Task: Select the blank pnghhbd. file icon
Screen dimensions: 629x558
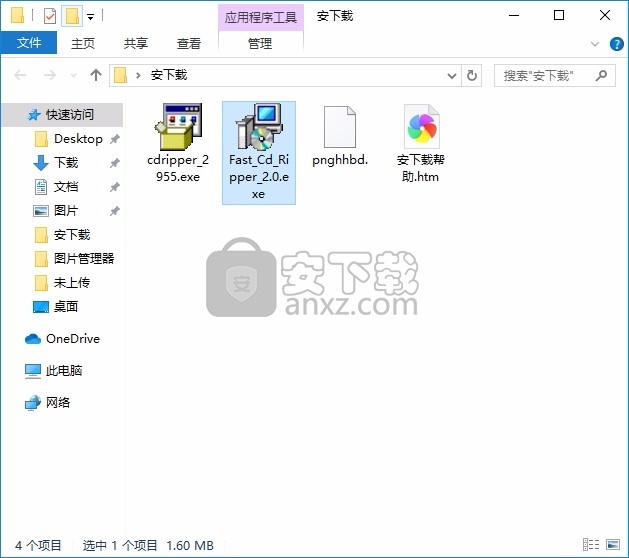Action: pyautogui.click(x=340, y=127)
